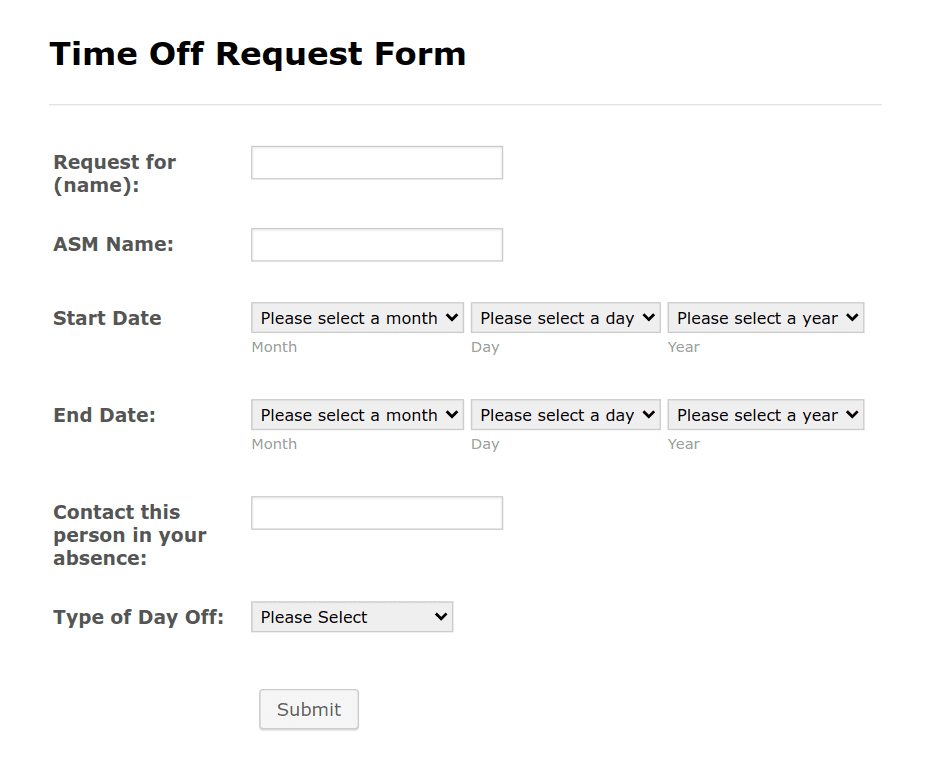Screen dimensions: 930x762
Task: Click the Year helper label under Start Date
Action: coord(683,347)
